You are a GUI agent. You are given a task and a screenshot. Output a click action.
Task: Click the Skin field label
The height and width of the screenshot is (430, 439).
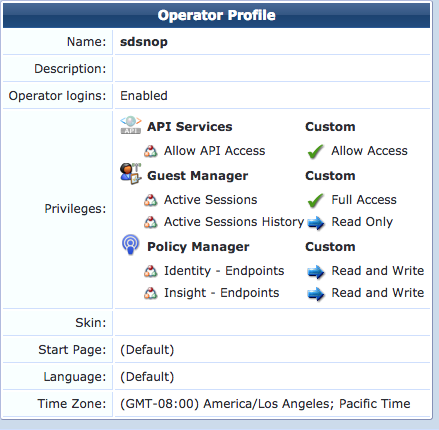click(x=90, y=323)
